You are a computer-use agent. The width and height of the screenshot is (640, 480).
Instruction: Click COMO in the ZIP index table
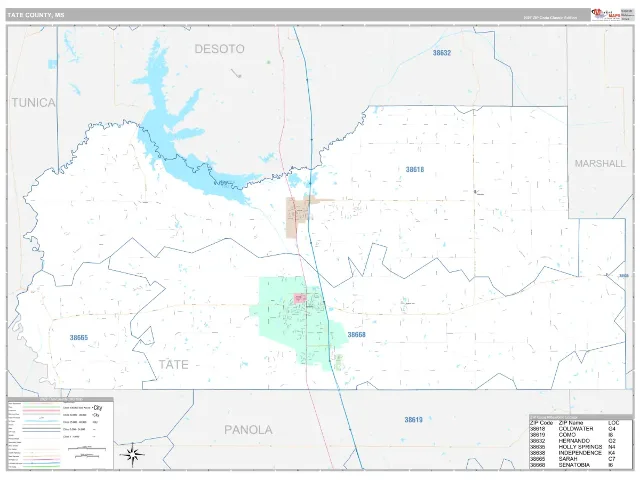click(567, 435)
